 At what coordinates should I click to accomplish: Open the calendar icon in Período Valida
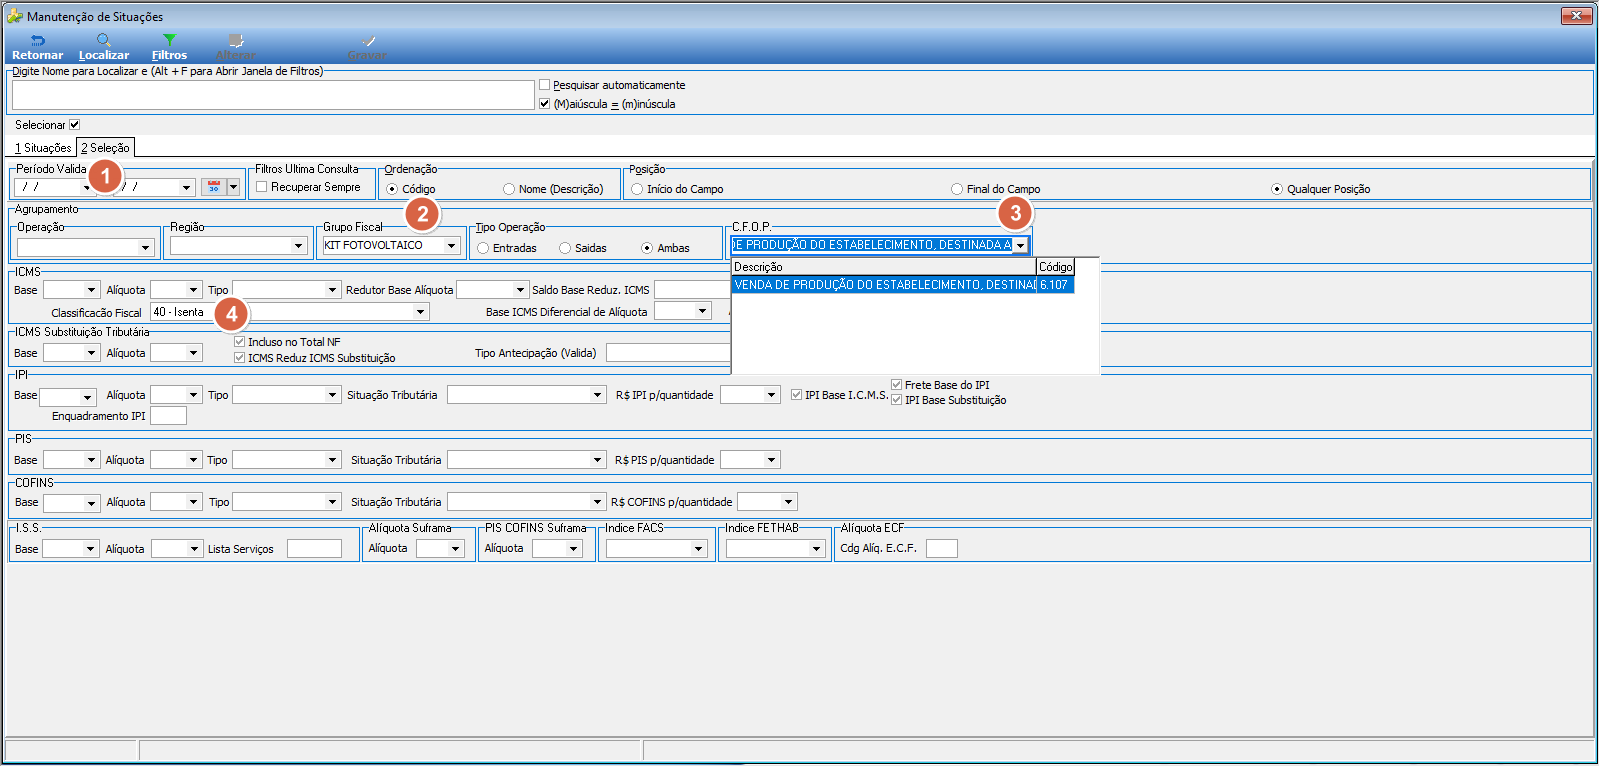213,187
